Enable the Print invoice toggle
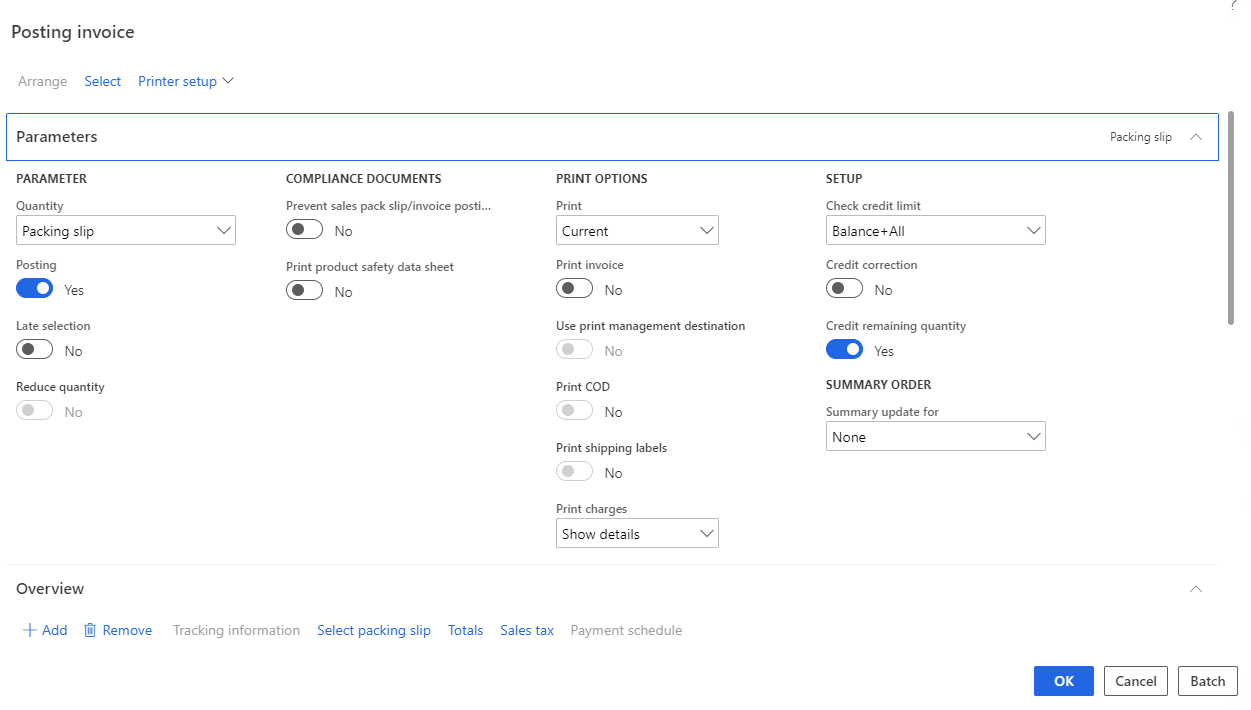This screenshot has height=710, width=1251. pos(574,288)
